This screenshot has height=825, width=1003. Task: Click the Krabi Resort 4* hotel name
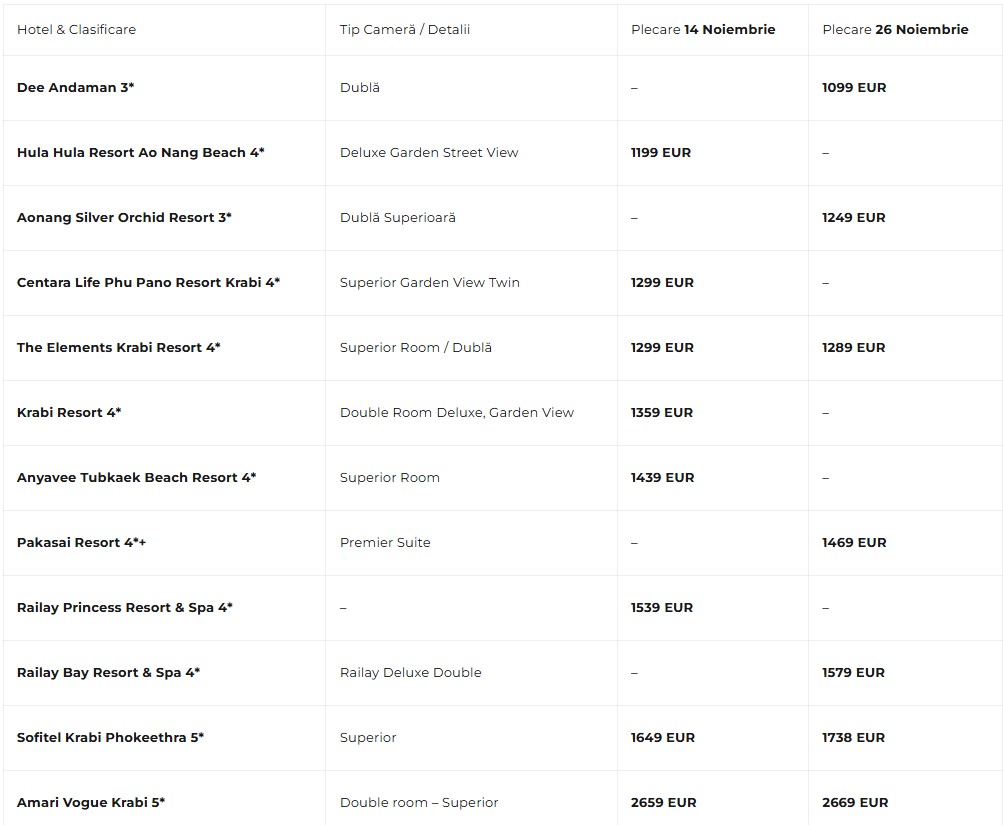[x=69, y=412]
